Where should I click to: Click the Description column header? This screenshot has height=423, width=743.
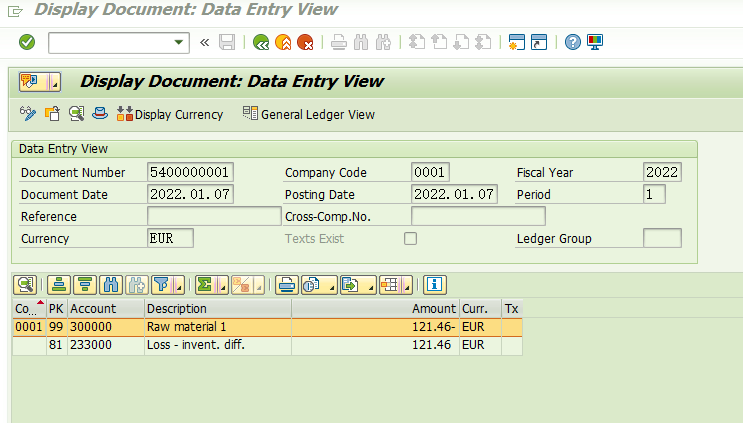click(217, 309)
